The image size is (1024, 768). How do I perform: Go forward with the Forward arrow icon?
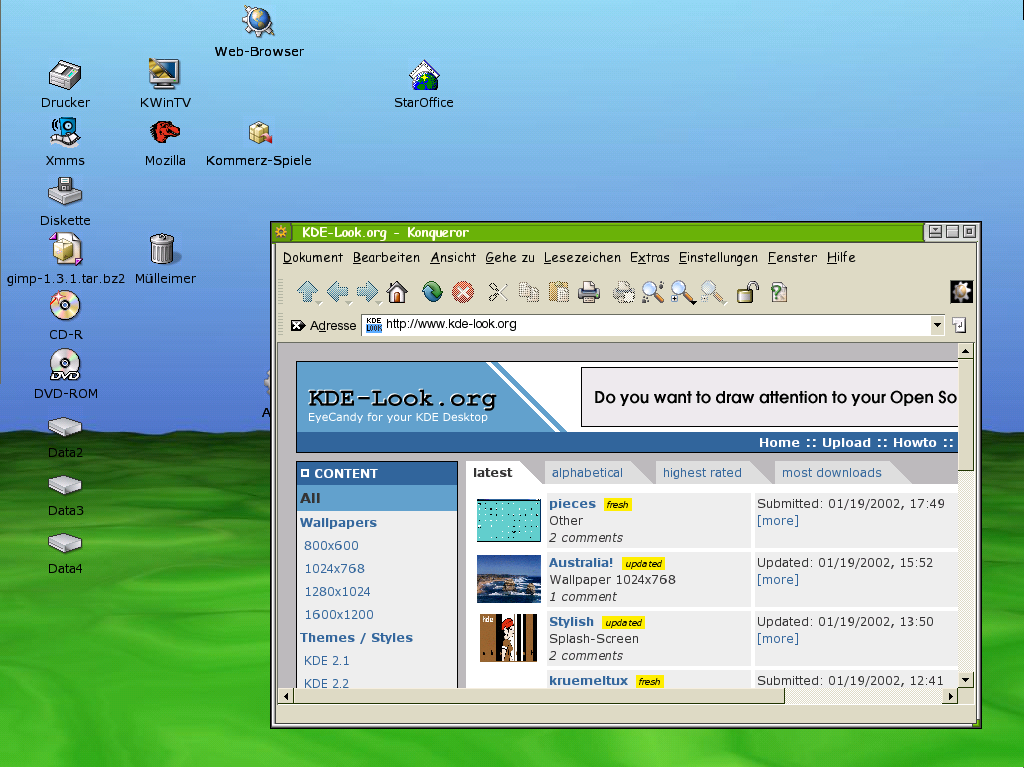pyautogui.click(x=368, y=292)
